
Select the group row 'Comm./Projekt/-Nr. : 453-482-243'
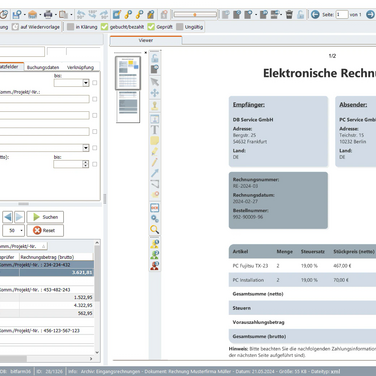pos(47,290)
